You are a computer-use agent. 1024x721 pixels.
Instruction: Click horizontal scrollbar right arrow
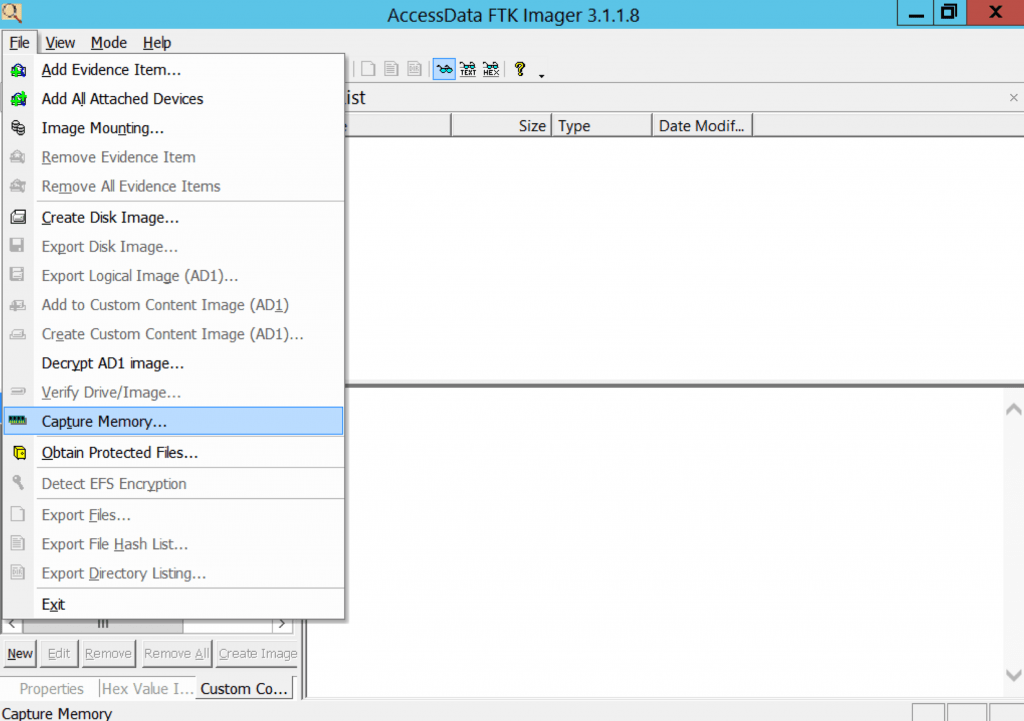tap(282, 624)
